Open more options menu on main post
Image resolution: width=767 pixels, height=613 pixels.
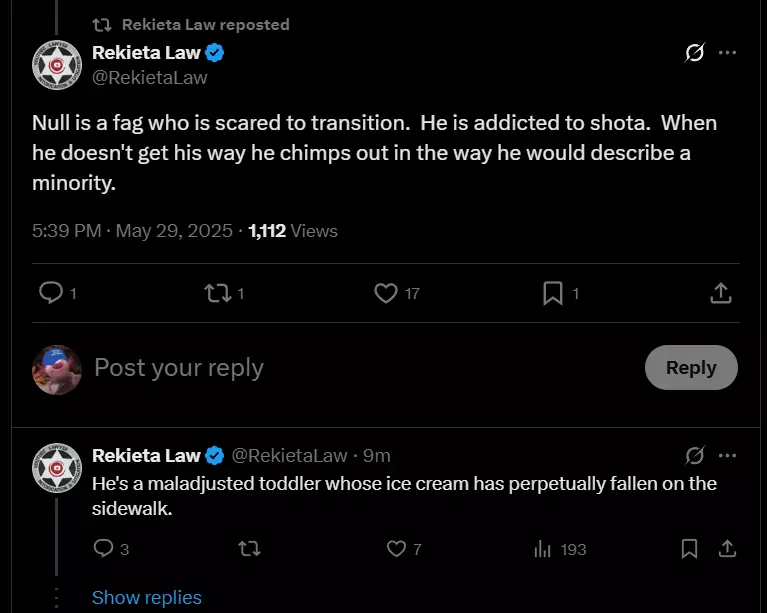pyautogui.click(x=727, y=53)
